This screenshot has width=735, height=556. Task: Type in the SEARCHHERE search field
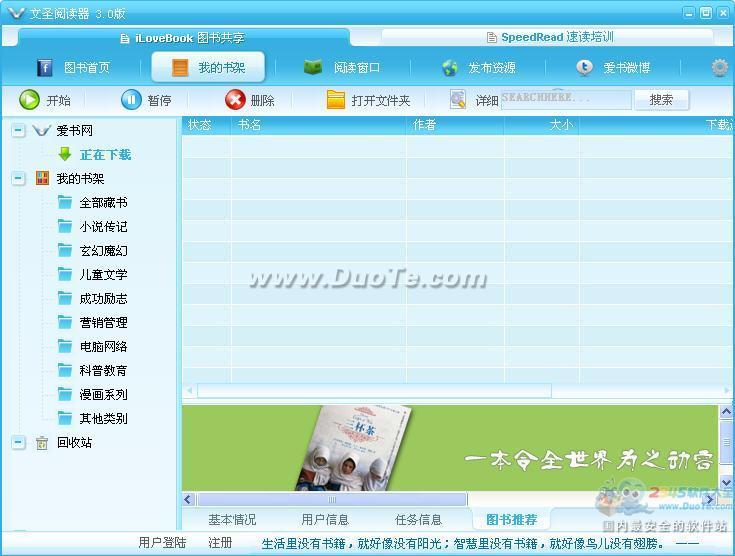tap(565, 99)
